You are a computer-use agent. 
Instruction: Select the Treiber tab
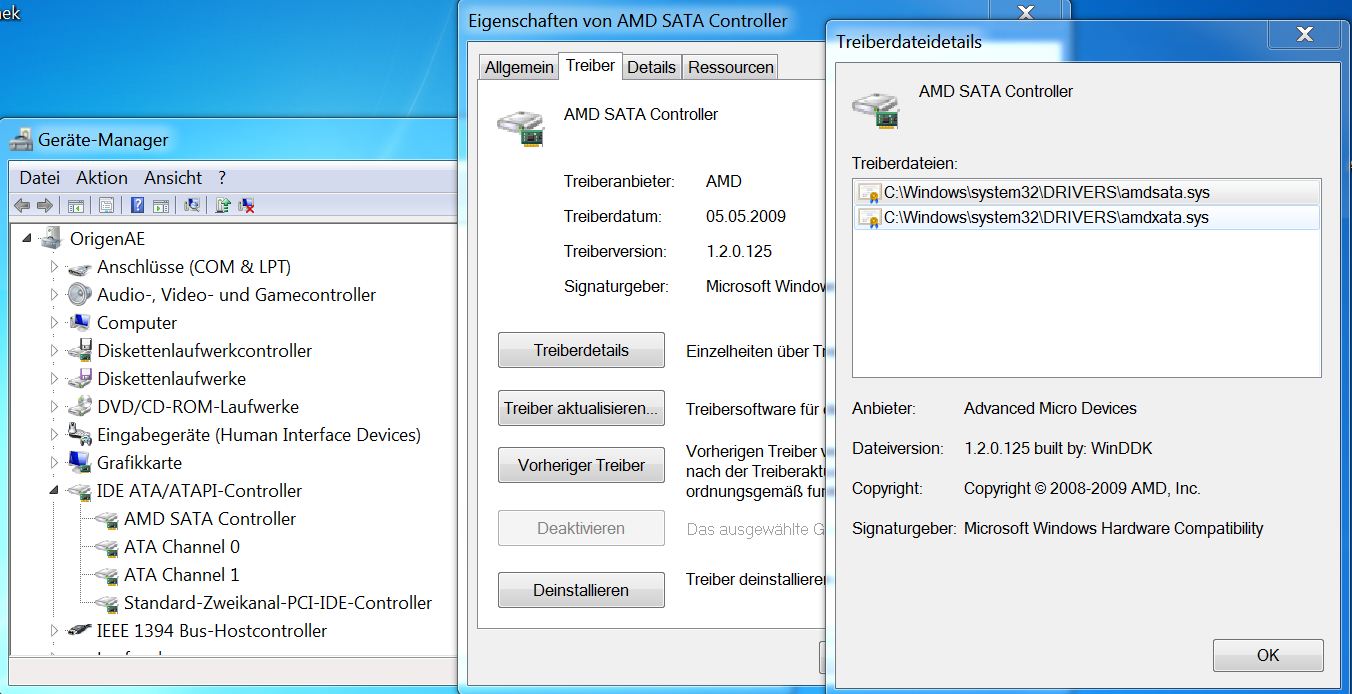(590, 65)
